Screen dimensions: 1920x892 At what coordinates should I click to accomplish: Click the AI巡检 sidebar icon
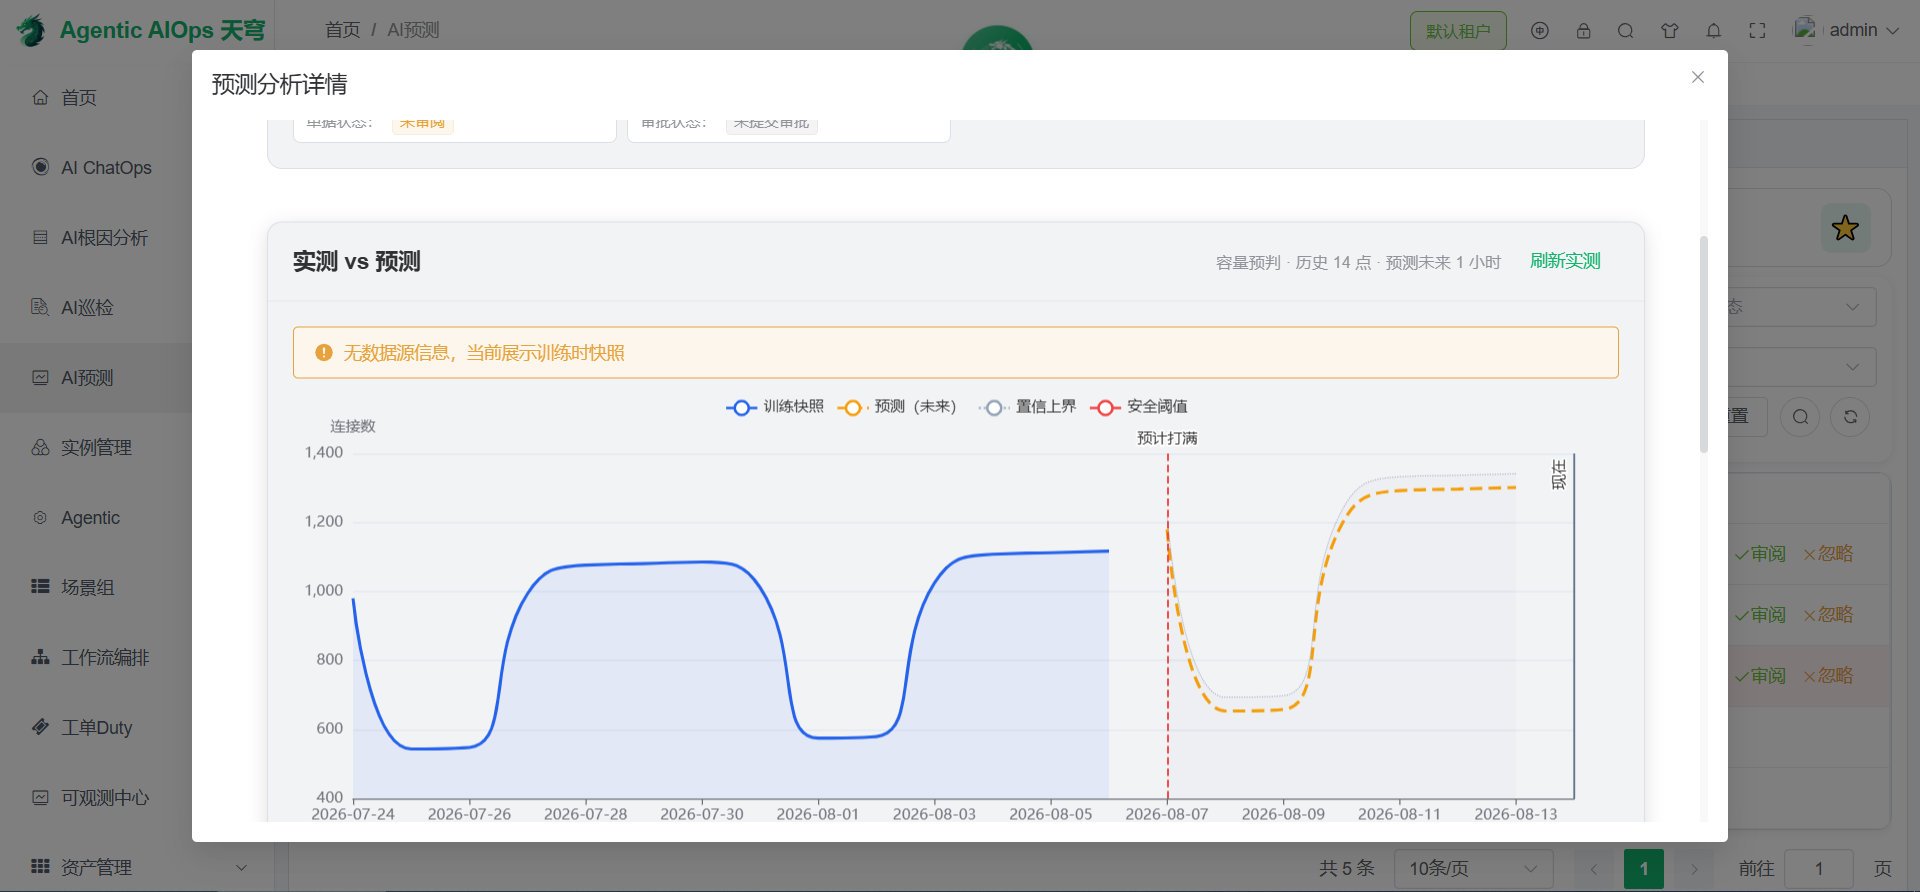(x=40, y=307)
